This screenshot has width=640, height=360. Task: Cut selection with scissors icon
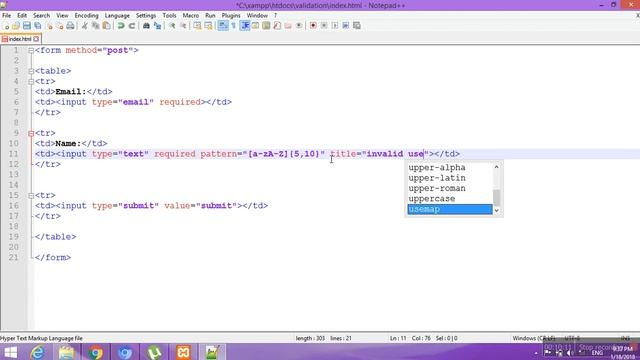[x=84, y=26]
